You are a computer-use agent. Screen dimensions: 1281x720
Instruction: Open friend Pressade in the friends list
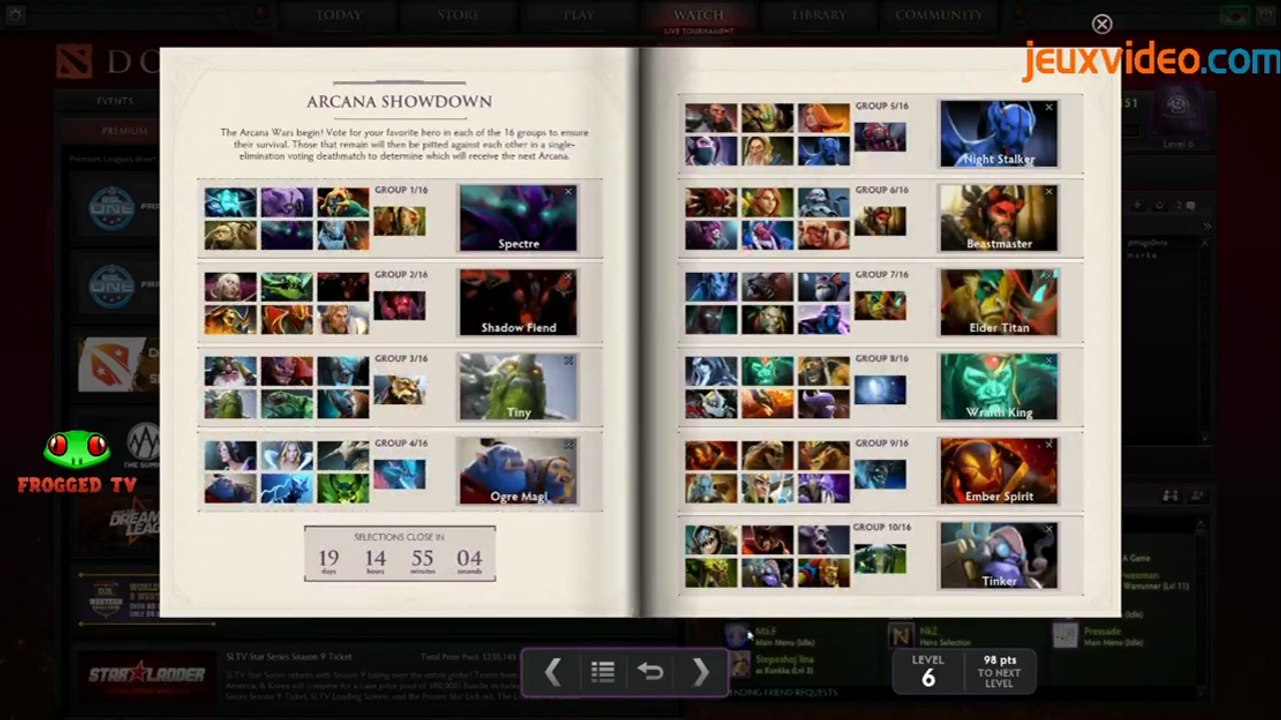coord(1100,636)
